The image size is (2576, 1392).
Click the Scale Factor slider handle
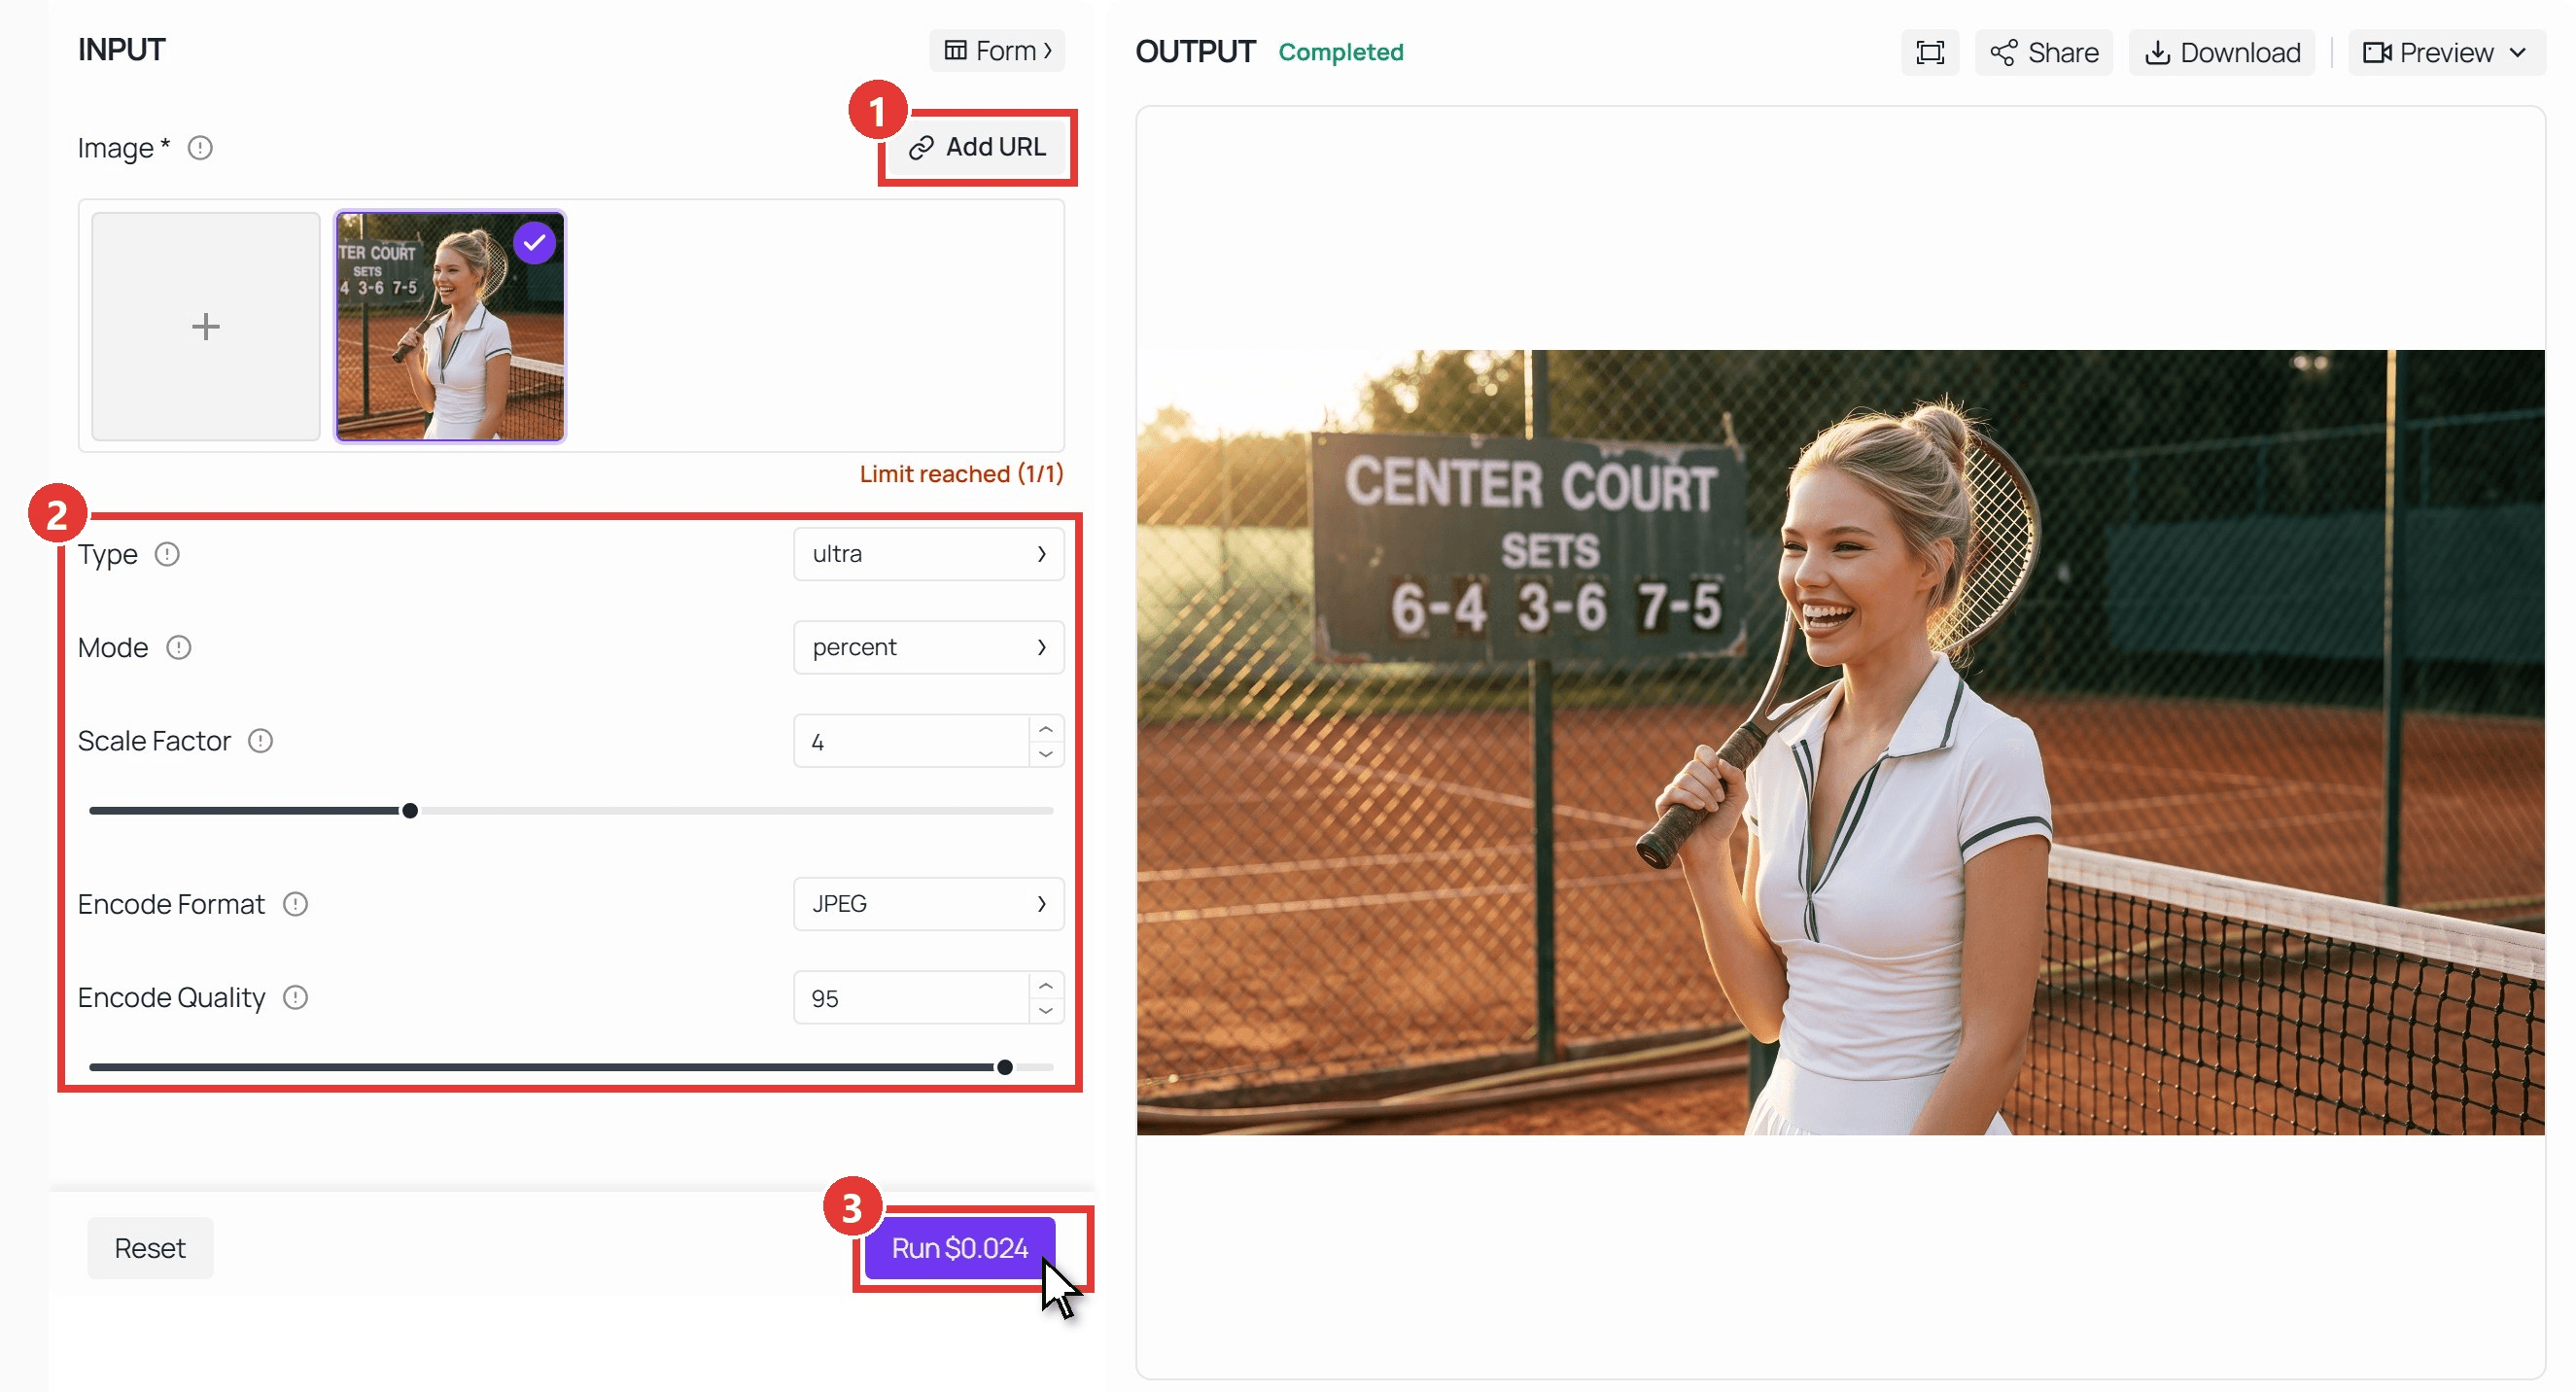pos(410,811)
